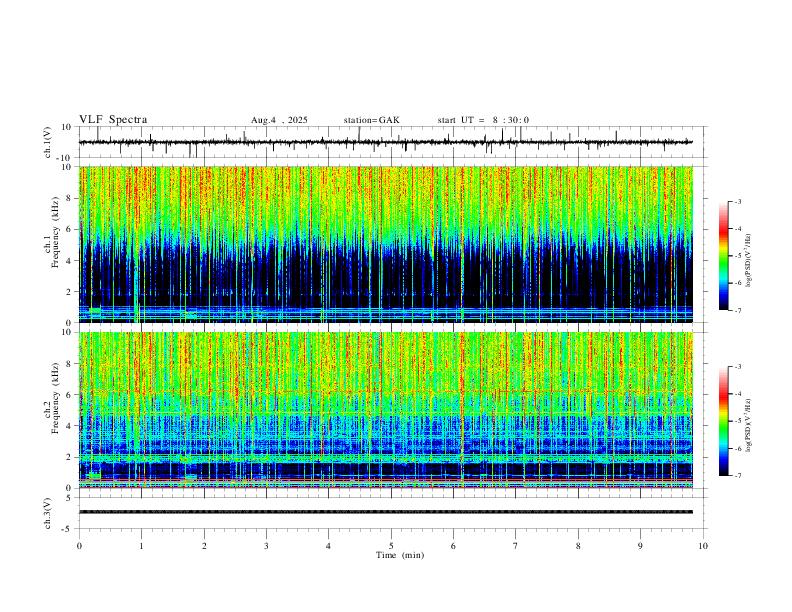
Task: Click the time axis tick label "2"
Action: (x=204, y=546)
